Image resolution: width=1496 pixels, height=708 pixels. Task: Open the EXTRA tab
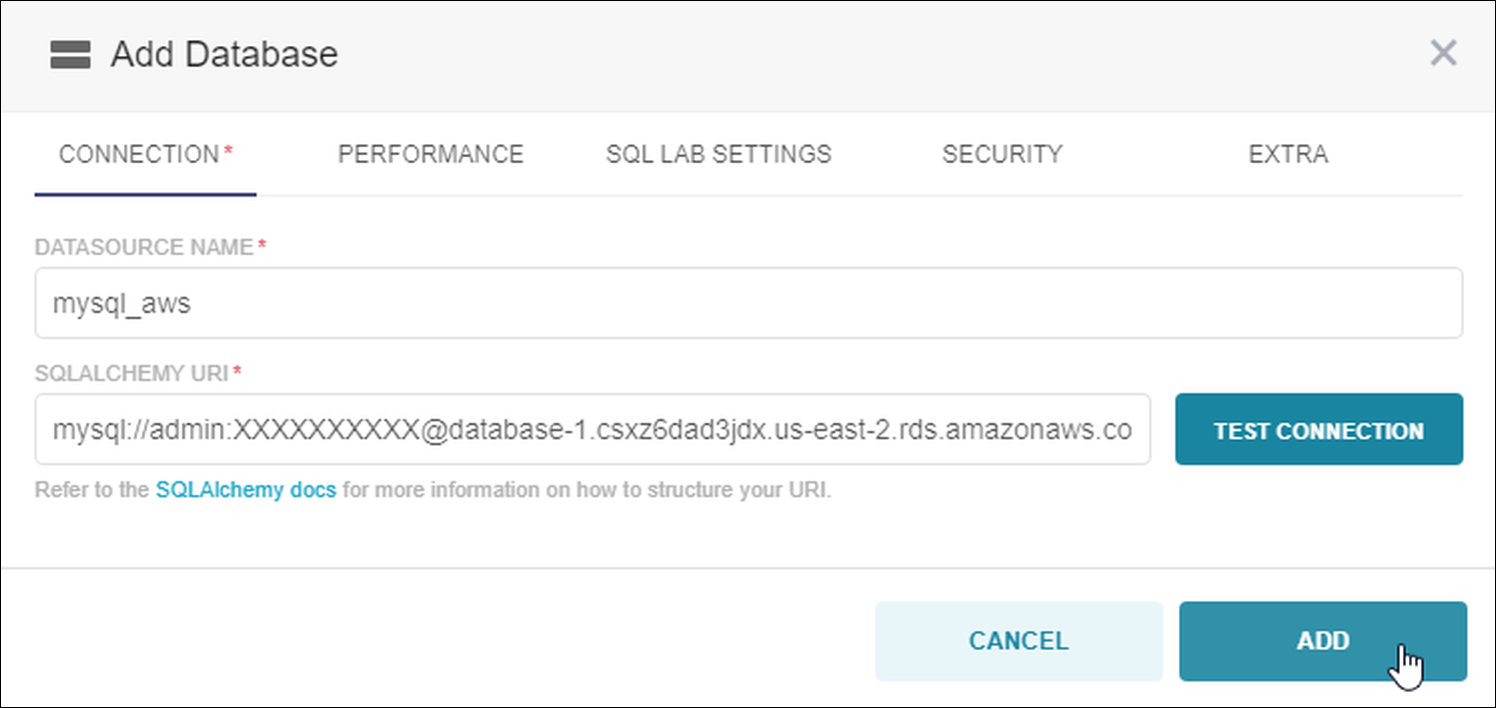coord(1288,154)
